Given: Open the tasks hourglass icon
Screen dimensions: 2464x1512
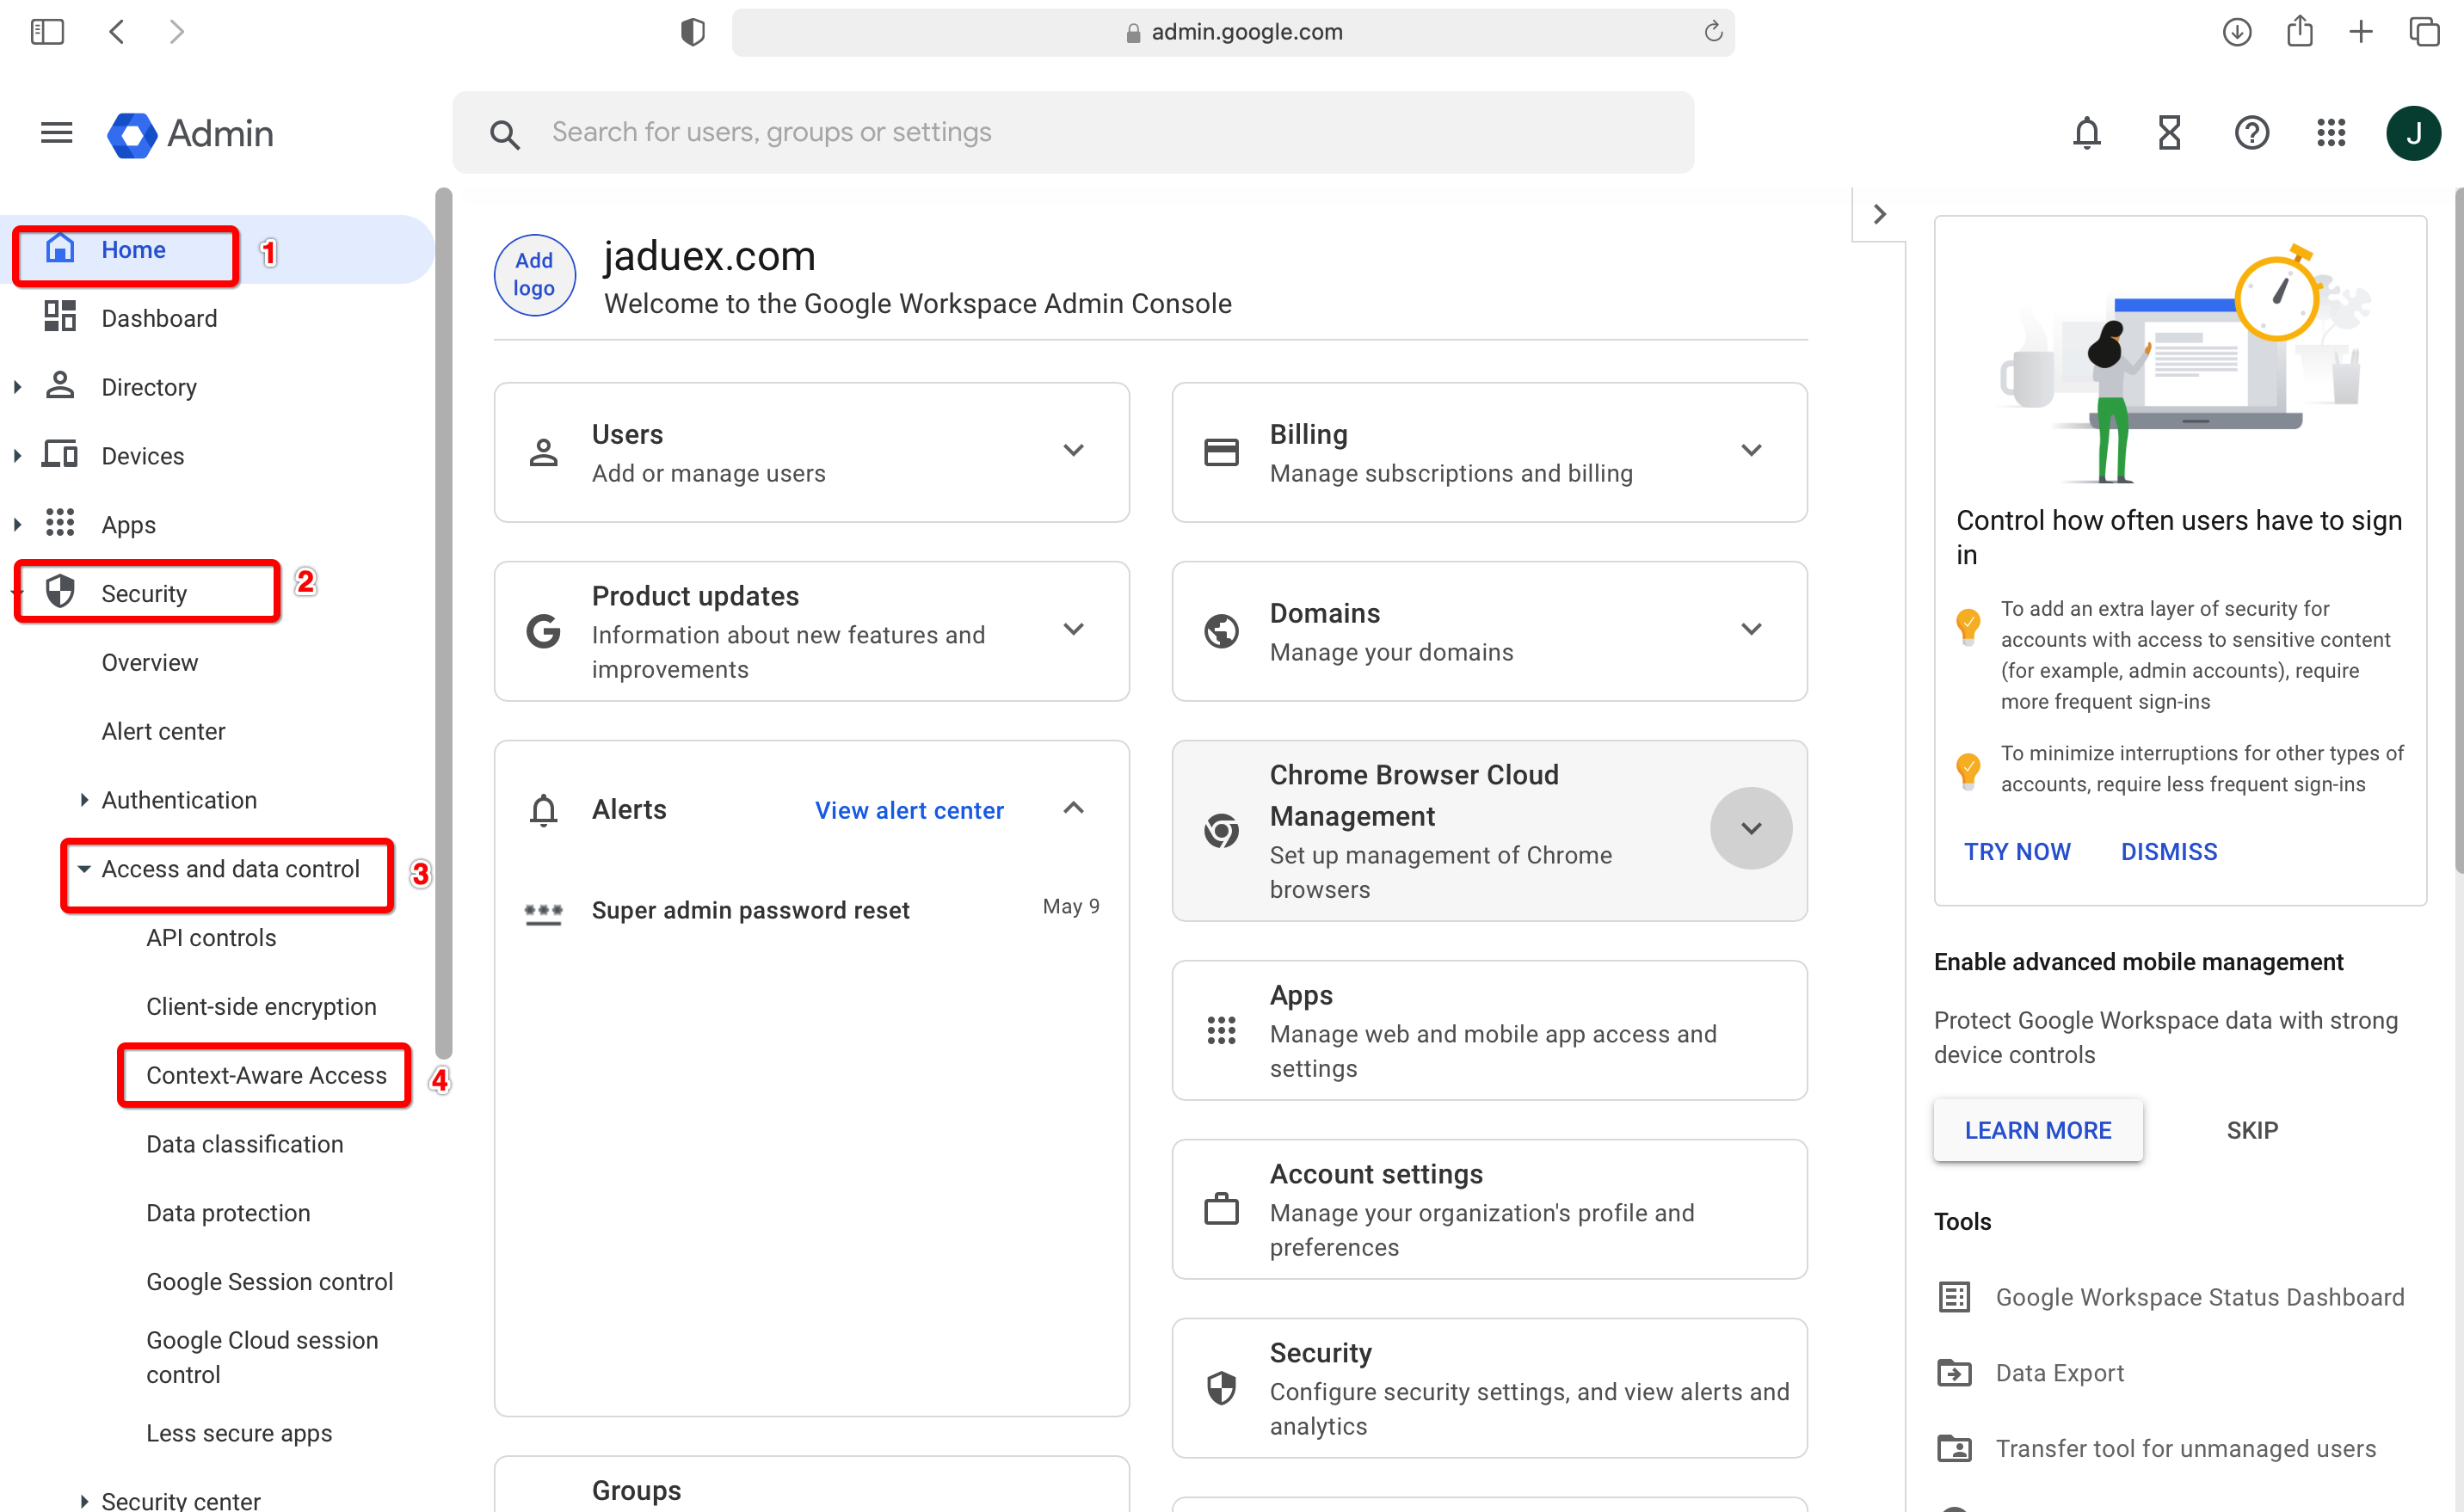Looking at the screenshot, I should [x=2168, y=132].
